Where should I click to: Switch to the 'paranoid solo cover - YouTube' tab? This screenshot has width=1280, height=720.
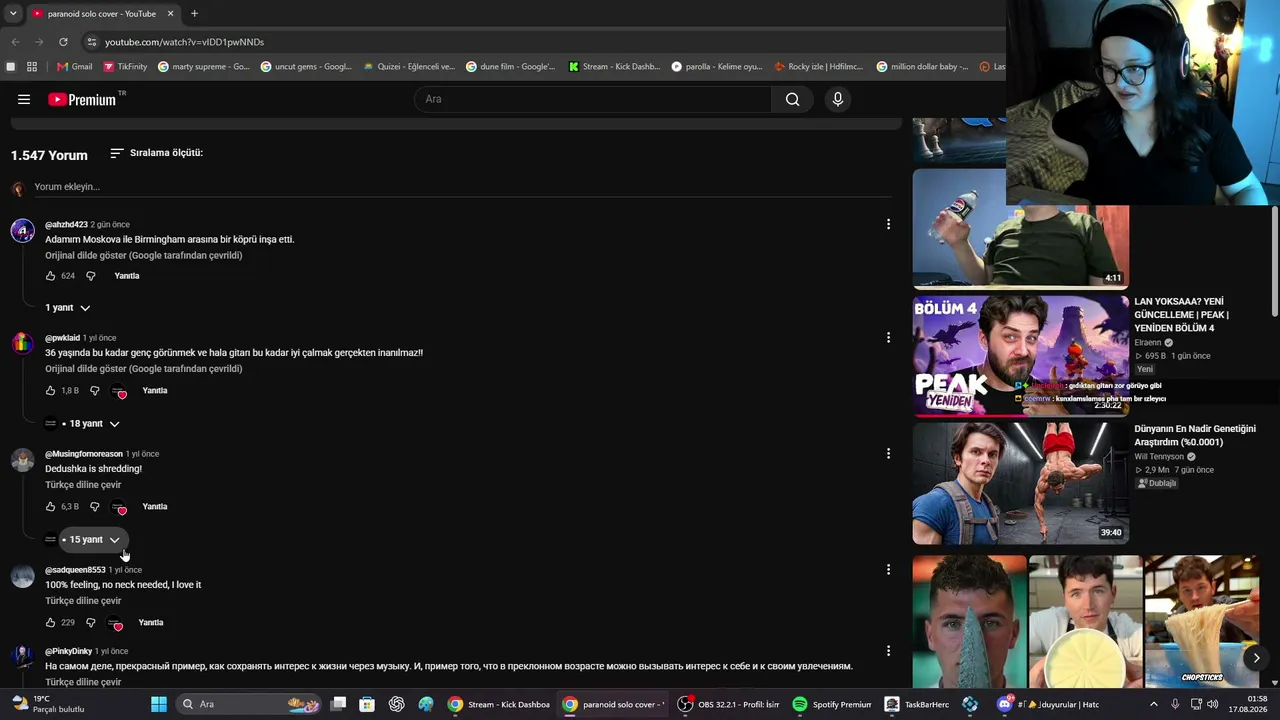pyautogui.click(x=102, y=14)
